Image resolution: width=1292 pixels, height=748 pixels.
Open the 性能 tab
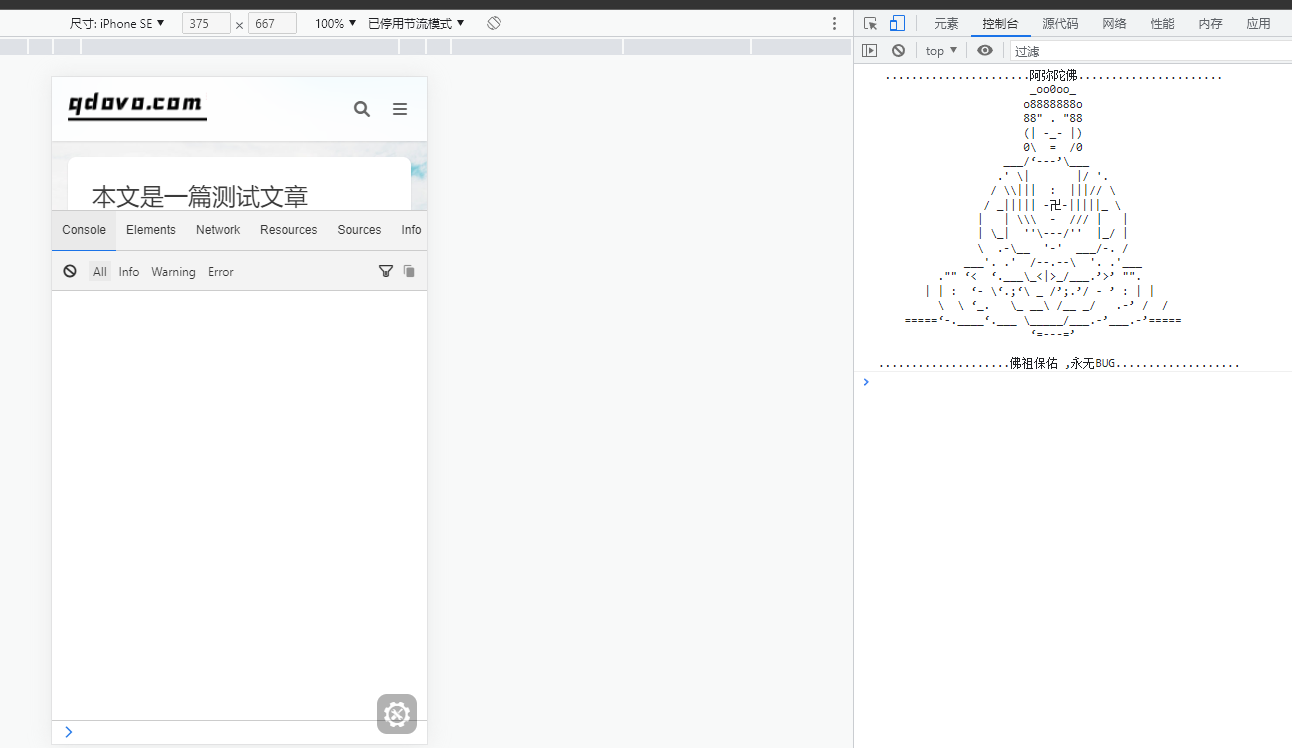click(1162, 24)
